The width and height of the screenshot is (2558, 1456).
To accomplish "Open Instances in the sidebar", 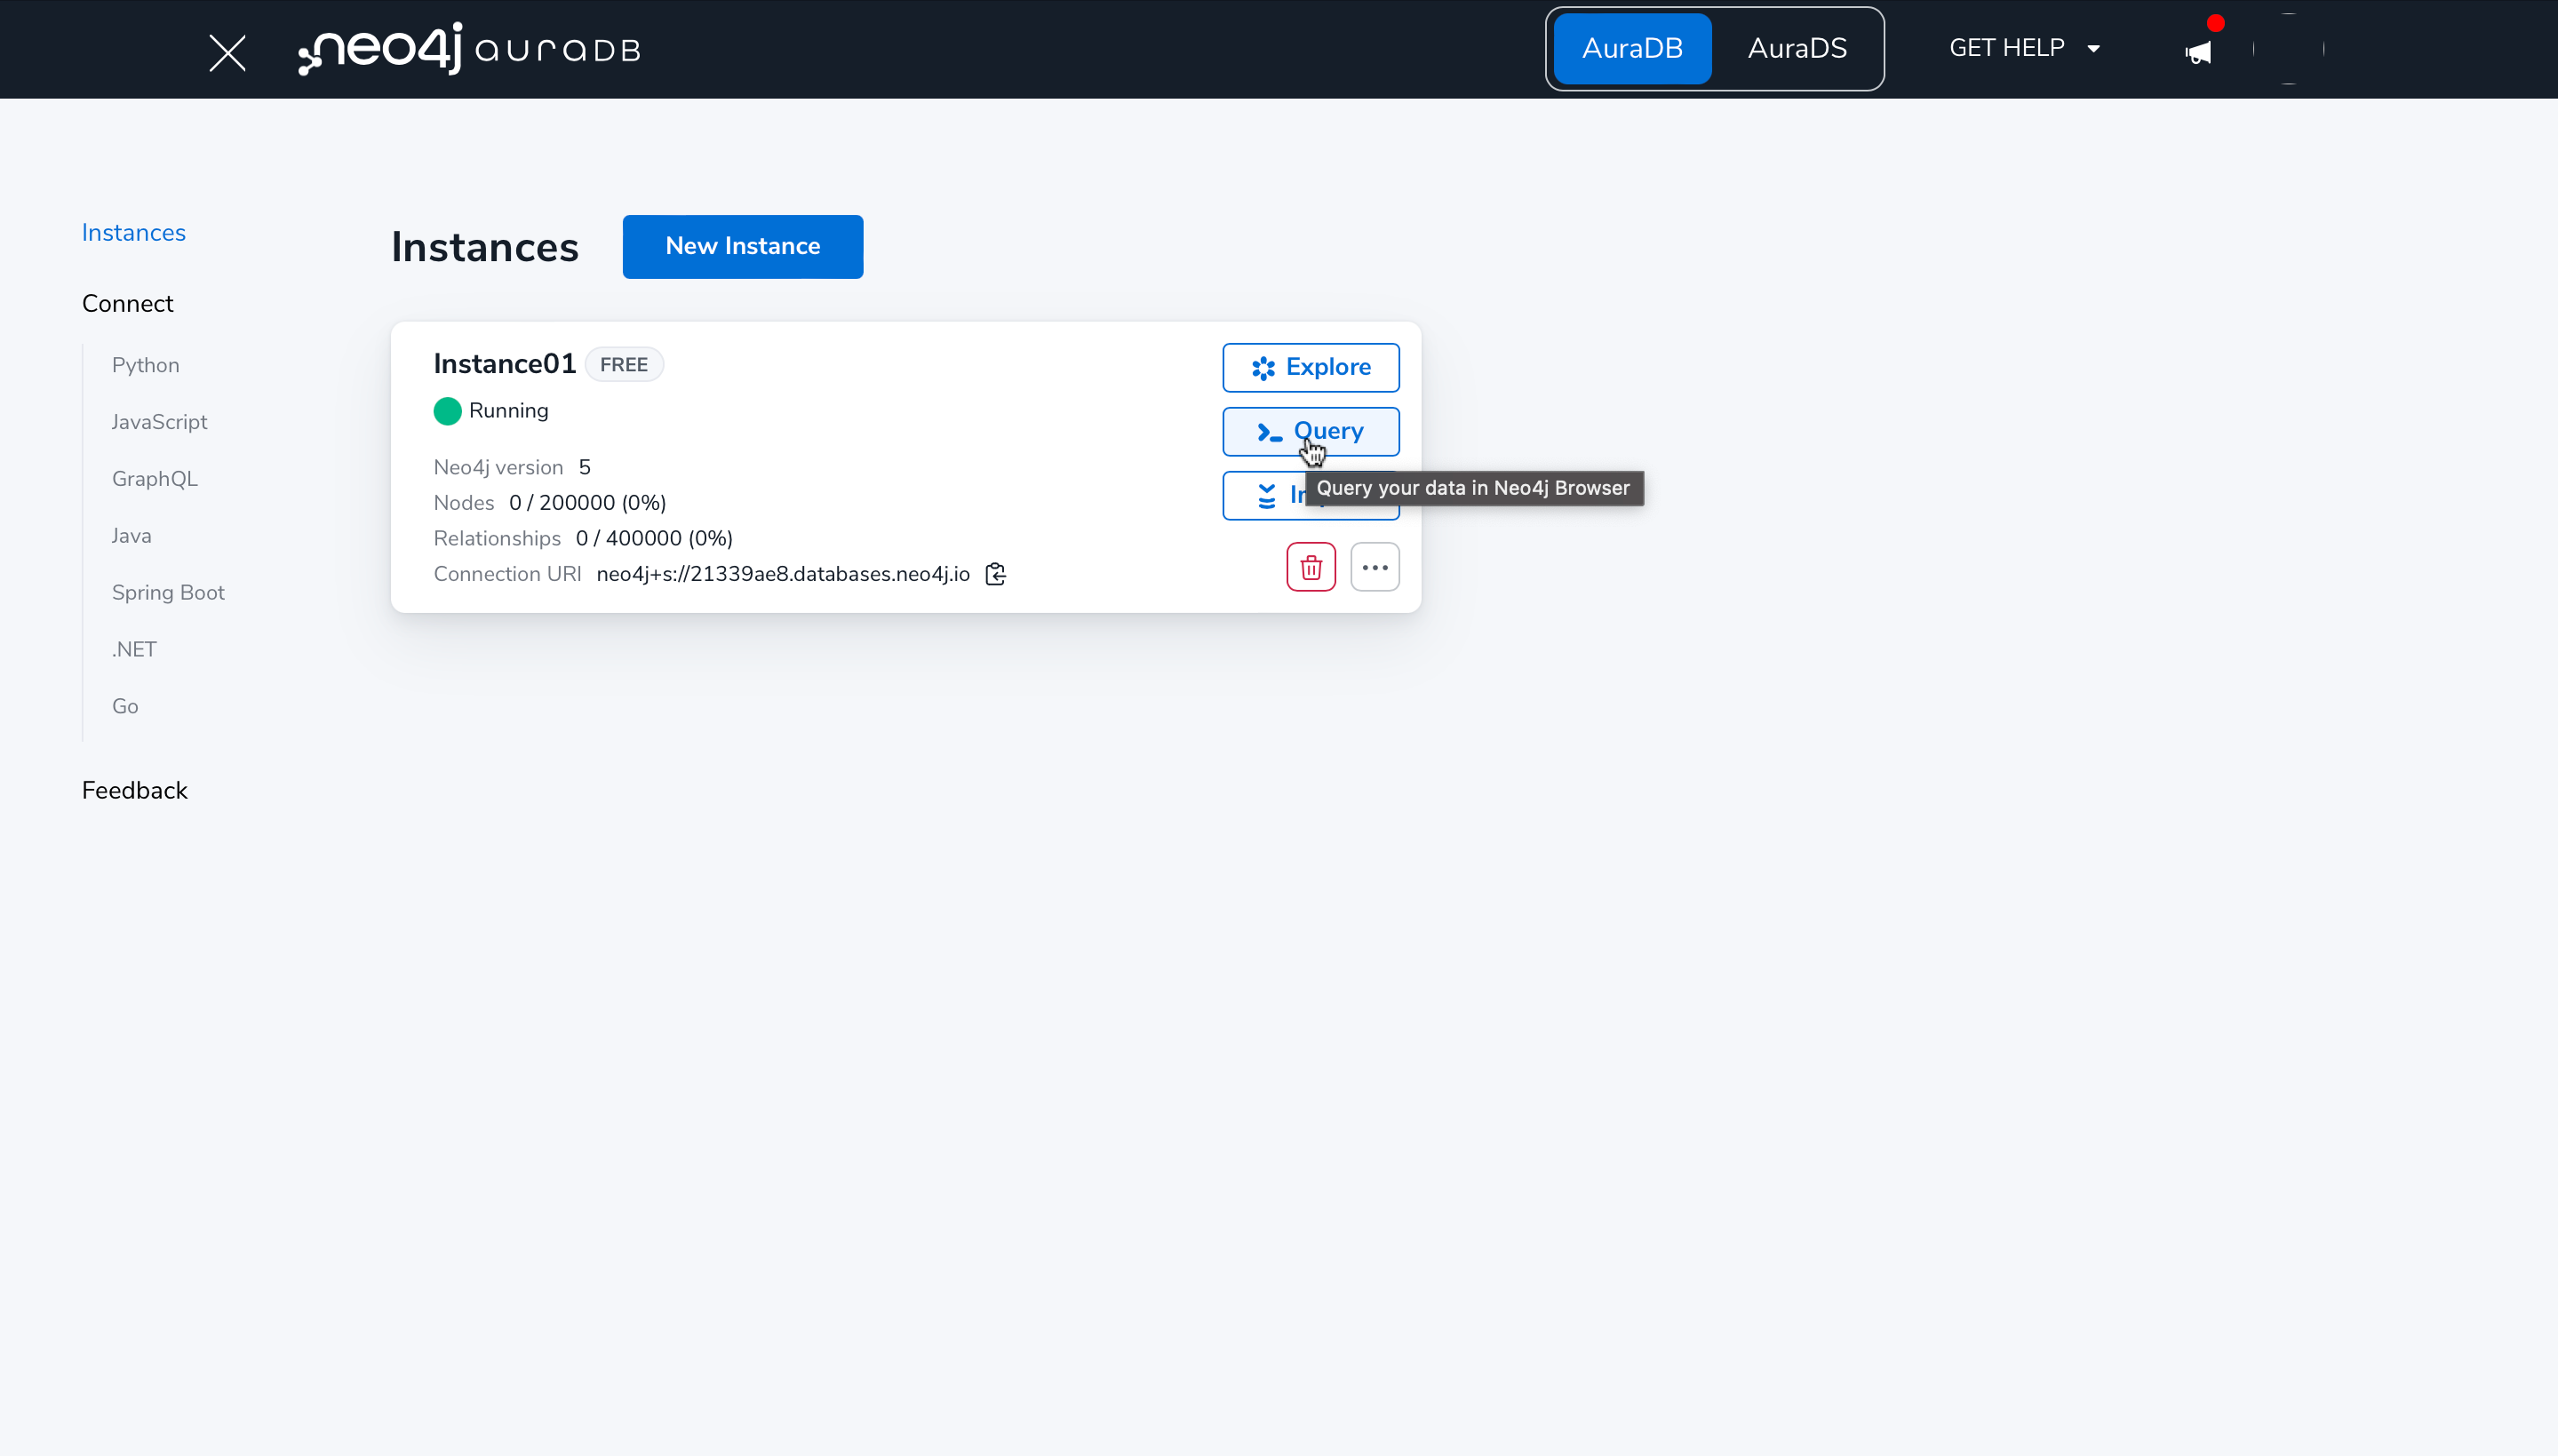I will [134, 233].
